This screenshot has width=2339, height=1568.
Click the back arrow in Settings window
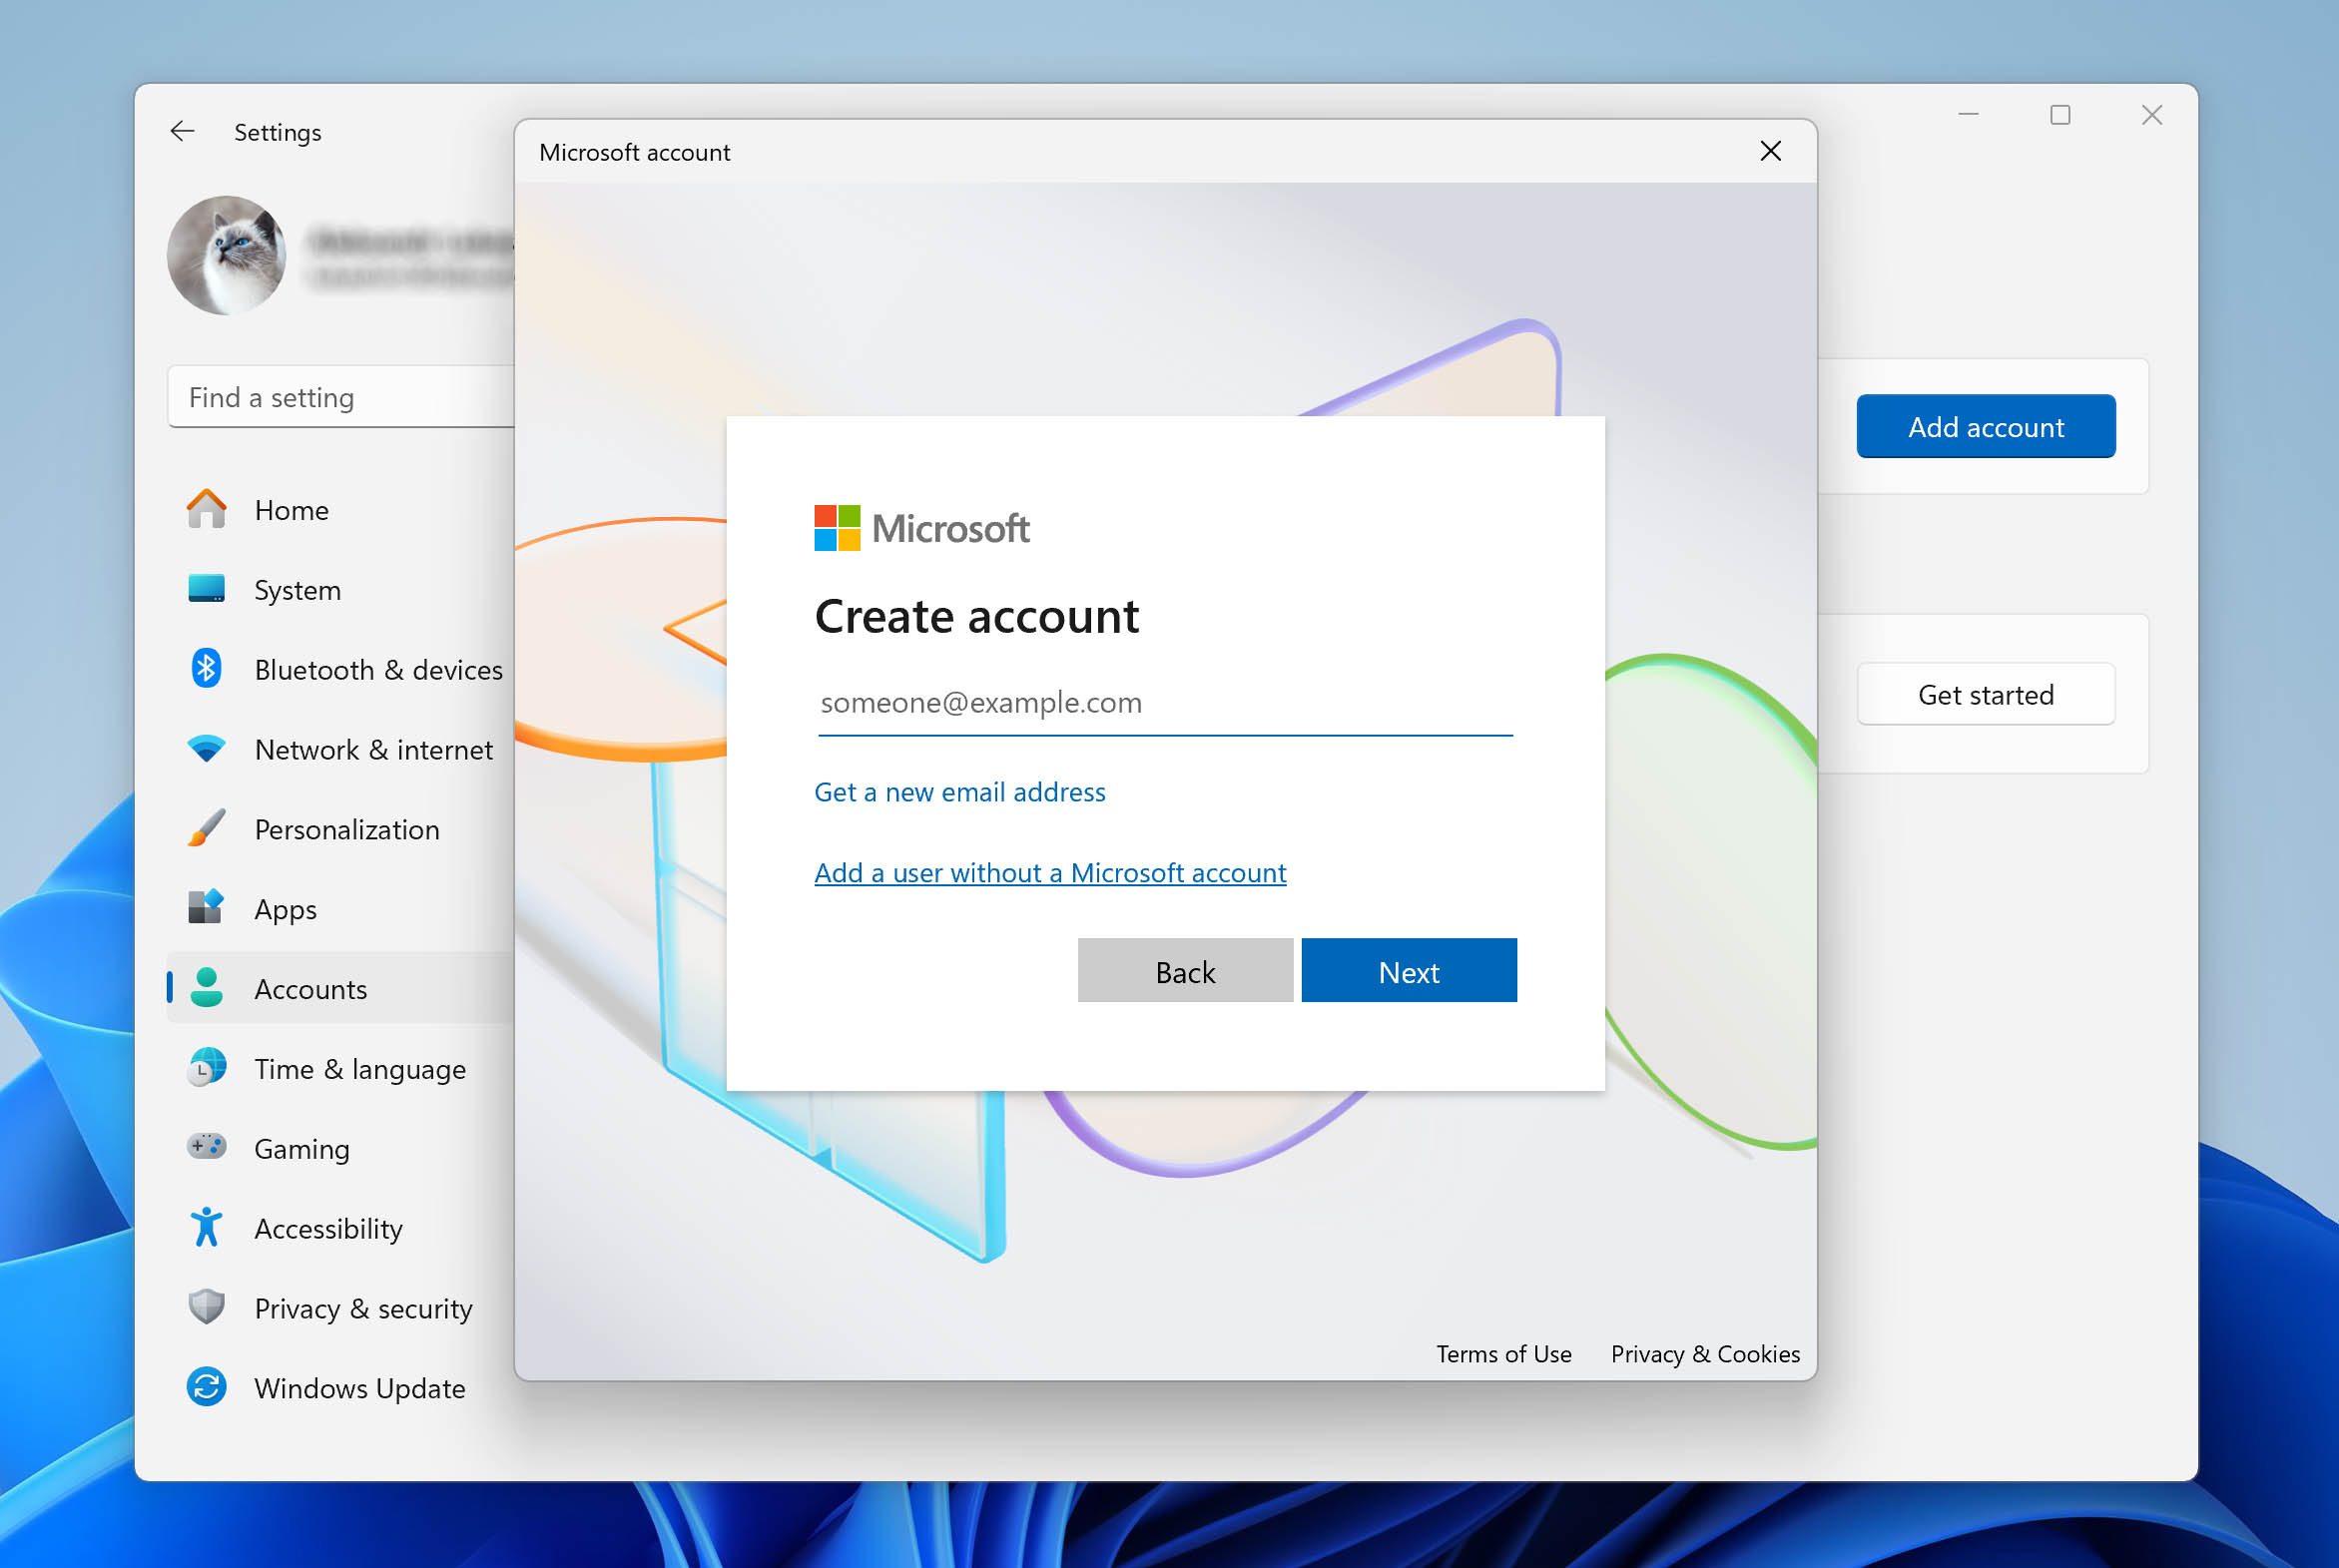182,131
